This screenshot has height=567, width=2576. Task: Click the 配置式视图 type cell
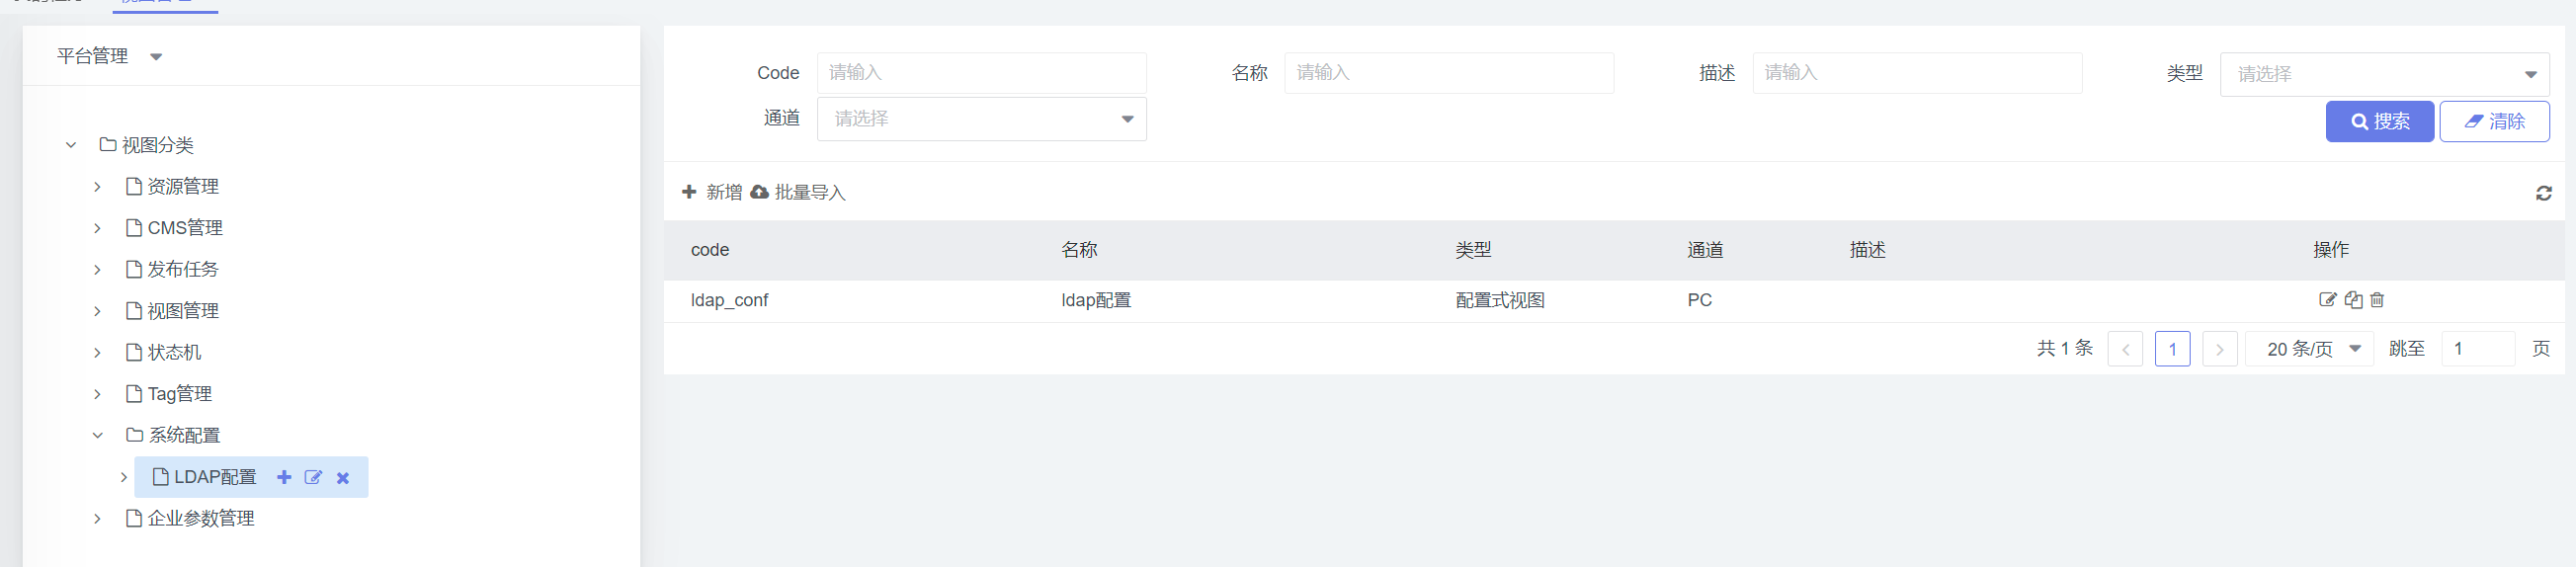[1500, 300]
